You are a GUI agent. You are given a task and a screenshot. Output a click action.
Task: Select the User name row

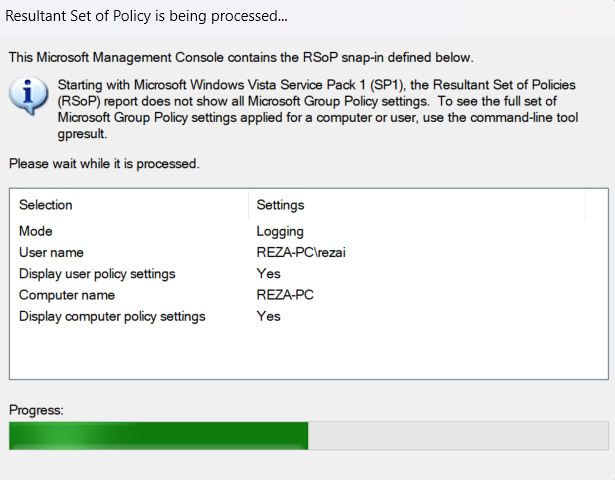(x=51, y=253)
